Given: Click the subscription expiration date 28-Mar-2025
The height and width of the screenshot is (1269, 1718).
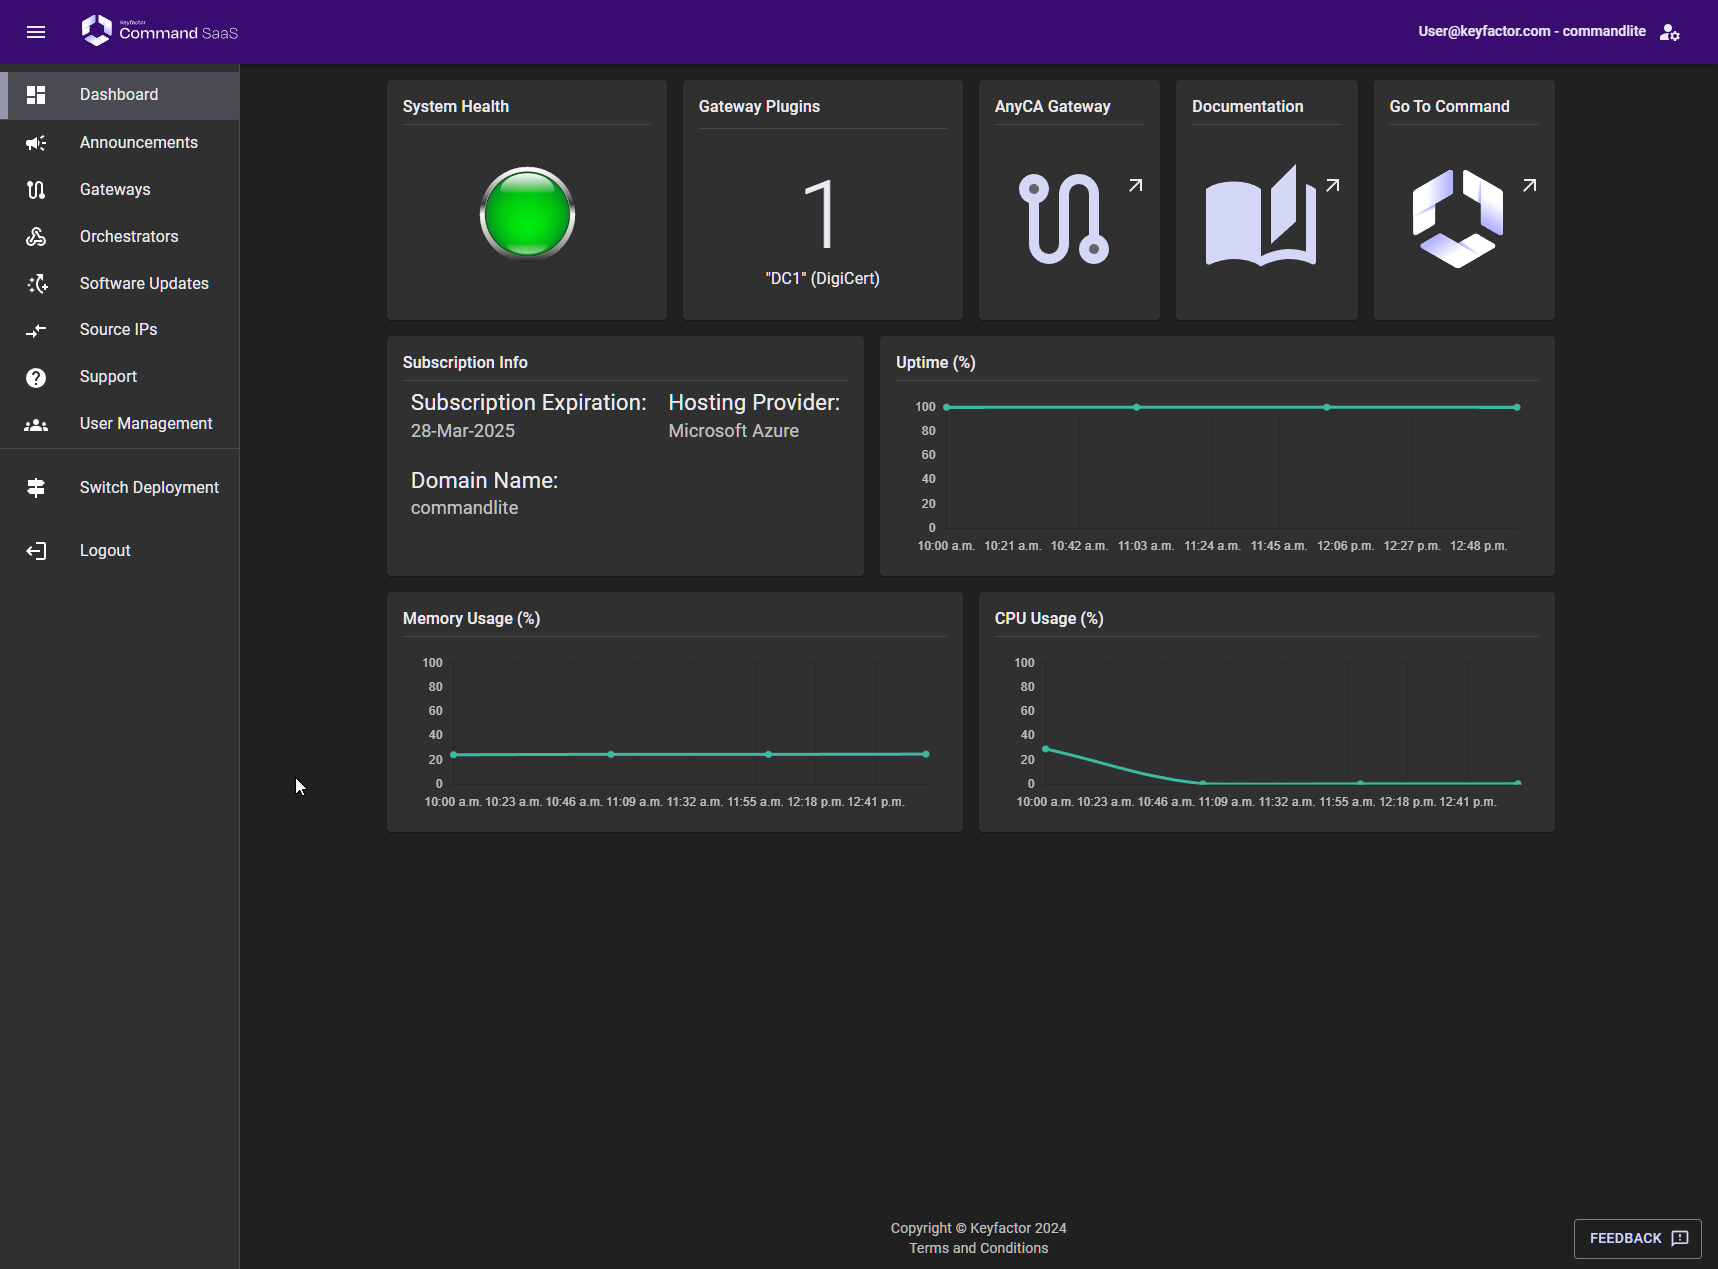Looking at the screenshot, I should [x=462, y=431].
